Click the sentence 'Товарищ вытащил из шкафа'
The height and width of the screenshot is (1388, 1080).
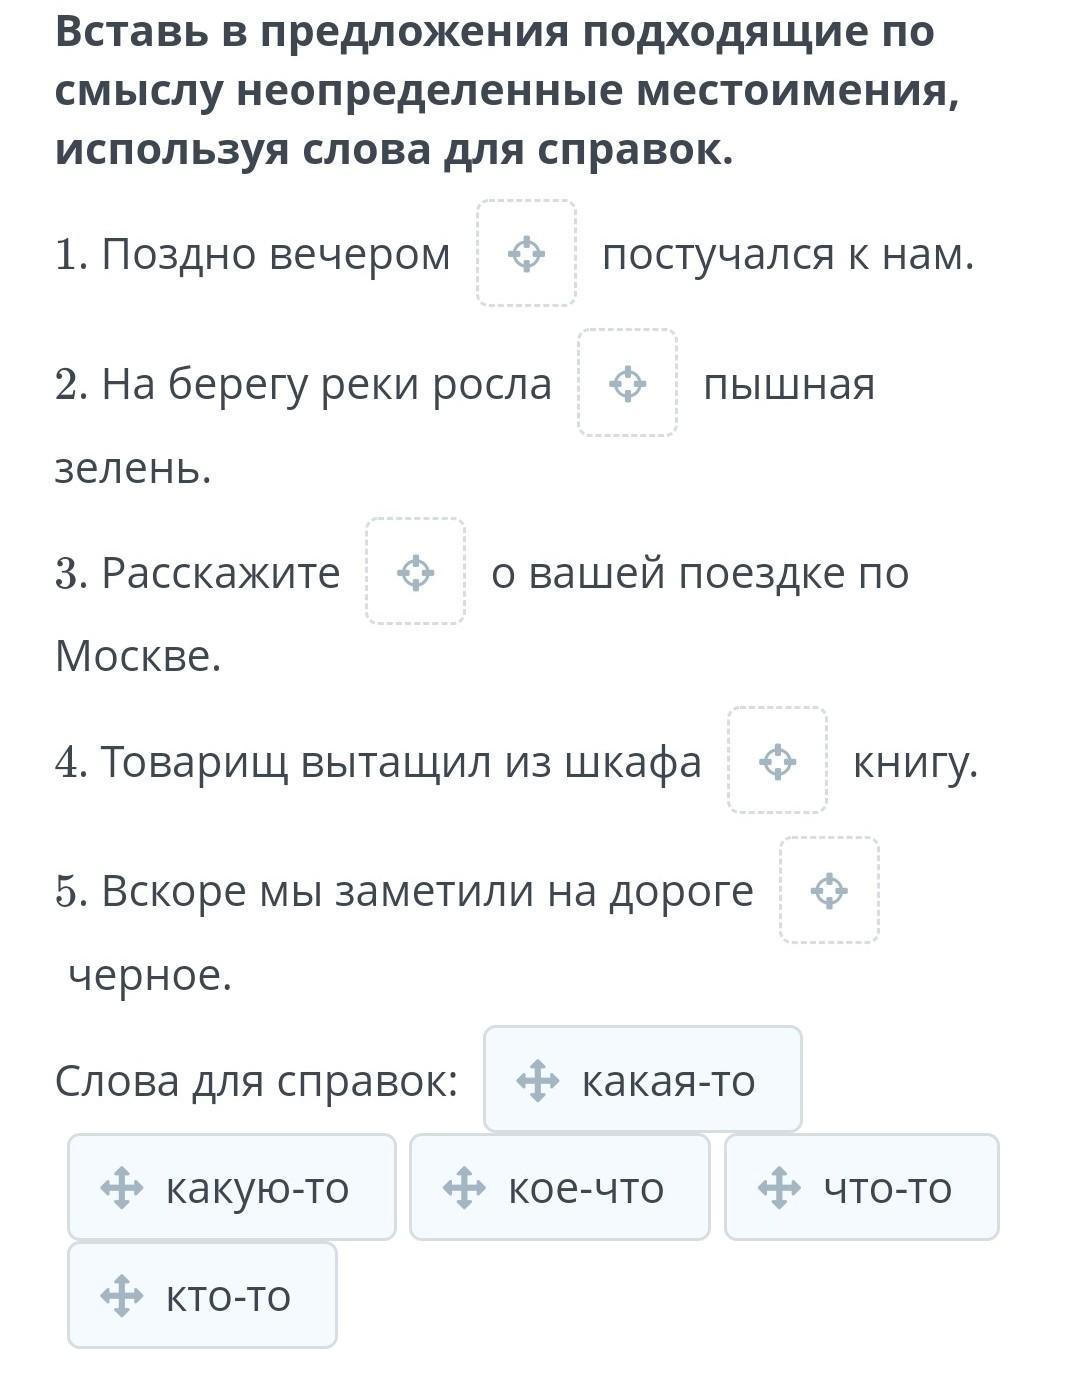point(400,762)
